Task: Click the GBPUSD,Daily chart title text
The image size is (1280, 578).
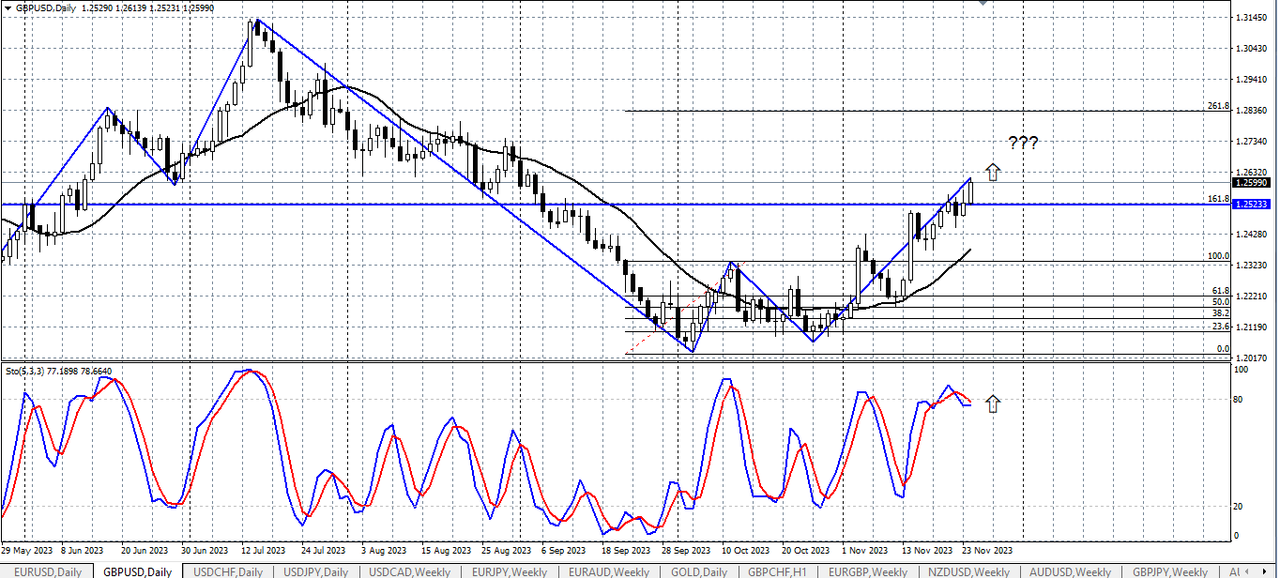Action: pyautogui.click(x=44, y=8)
